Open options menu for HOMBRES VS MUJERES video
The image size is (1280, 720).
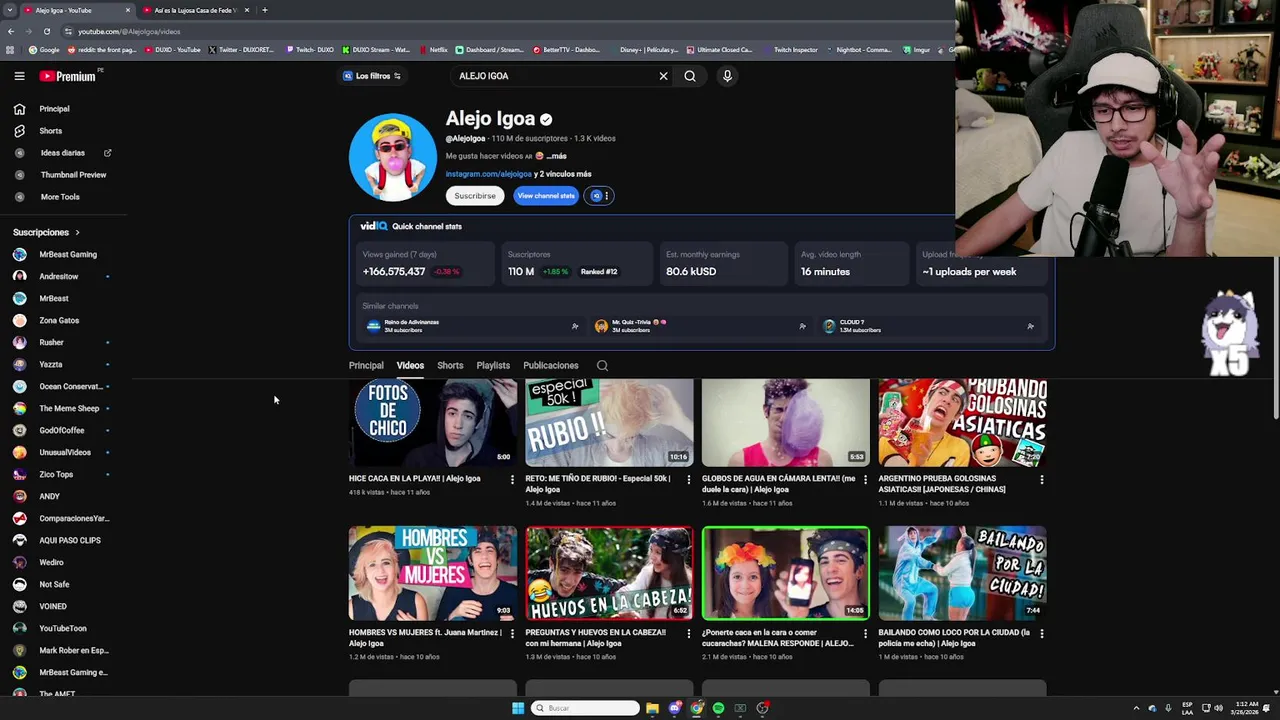pos(512,634)
